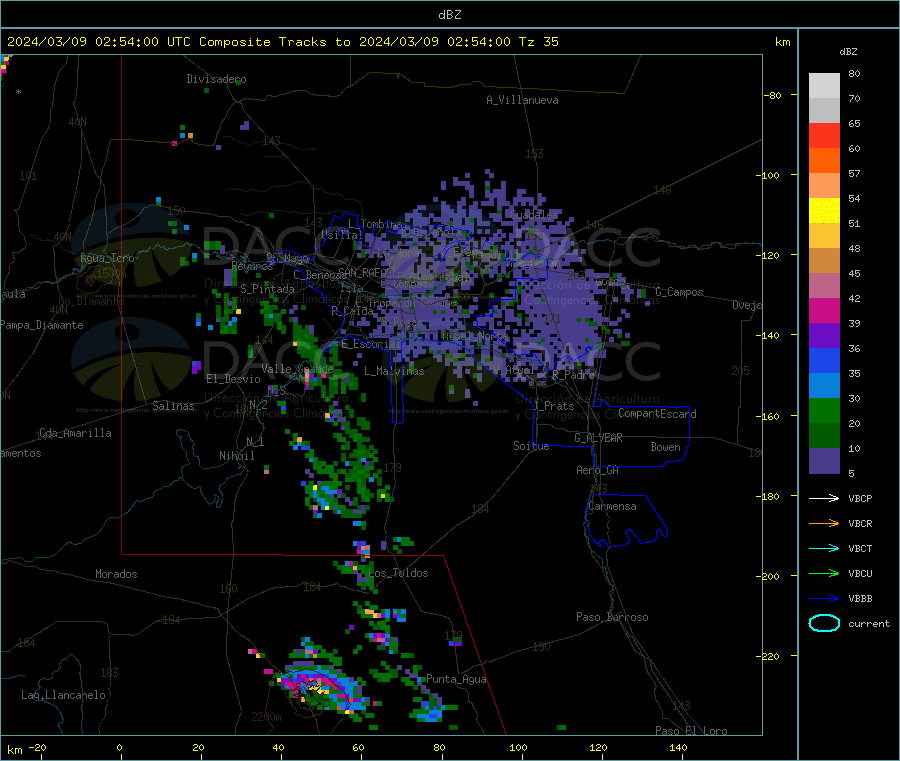Click the 'Soitue' map label
Screen dimensions: 900x761
[531, 446]
